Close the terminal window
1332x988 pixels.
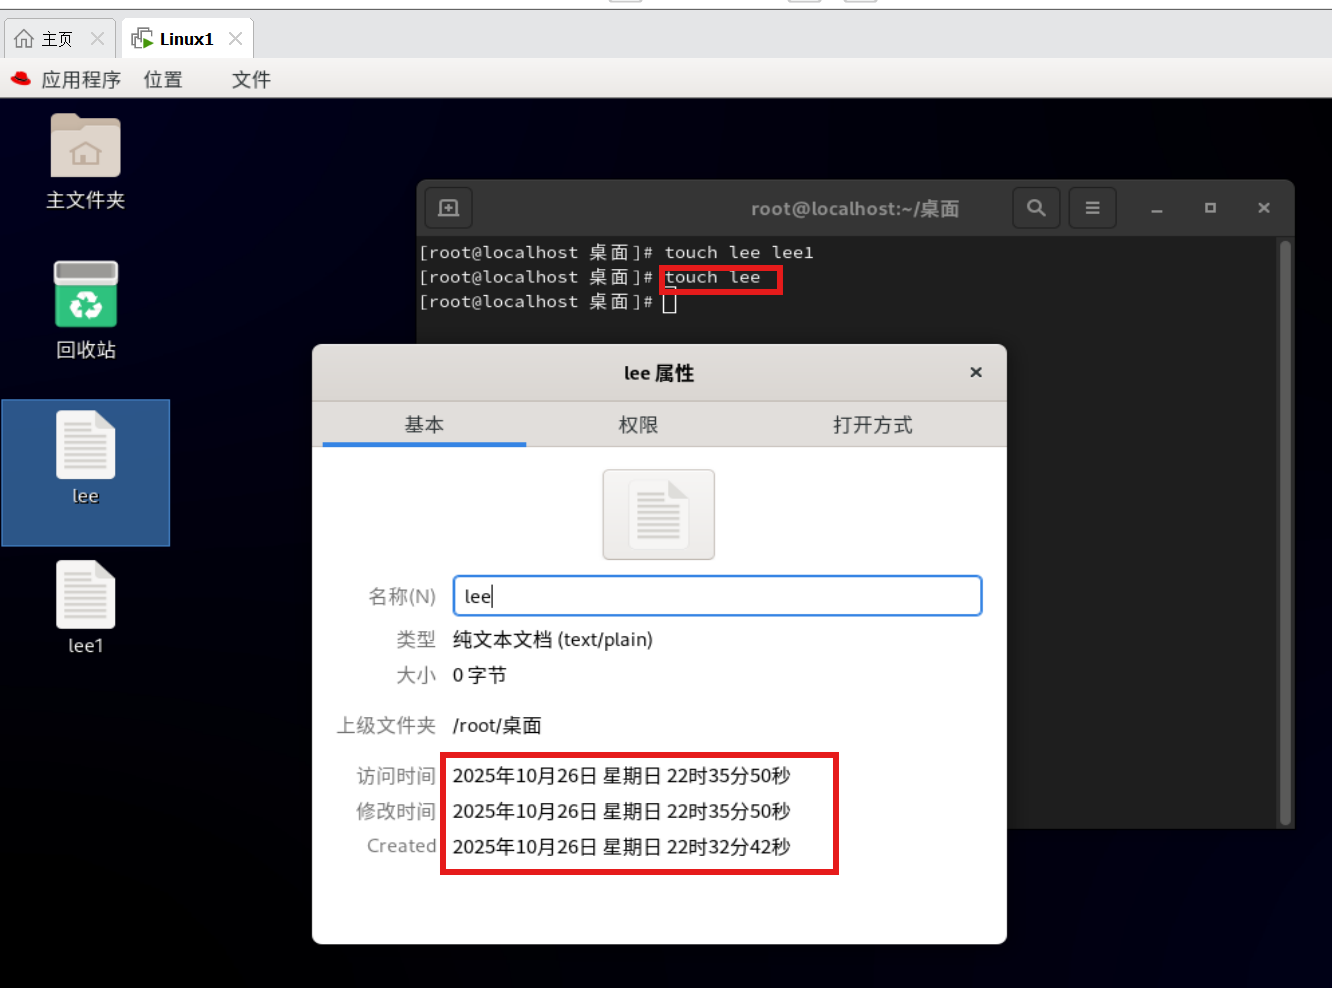click(1264, 208)
